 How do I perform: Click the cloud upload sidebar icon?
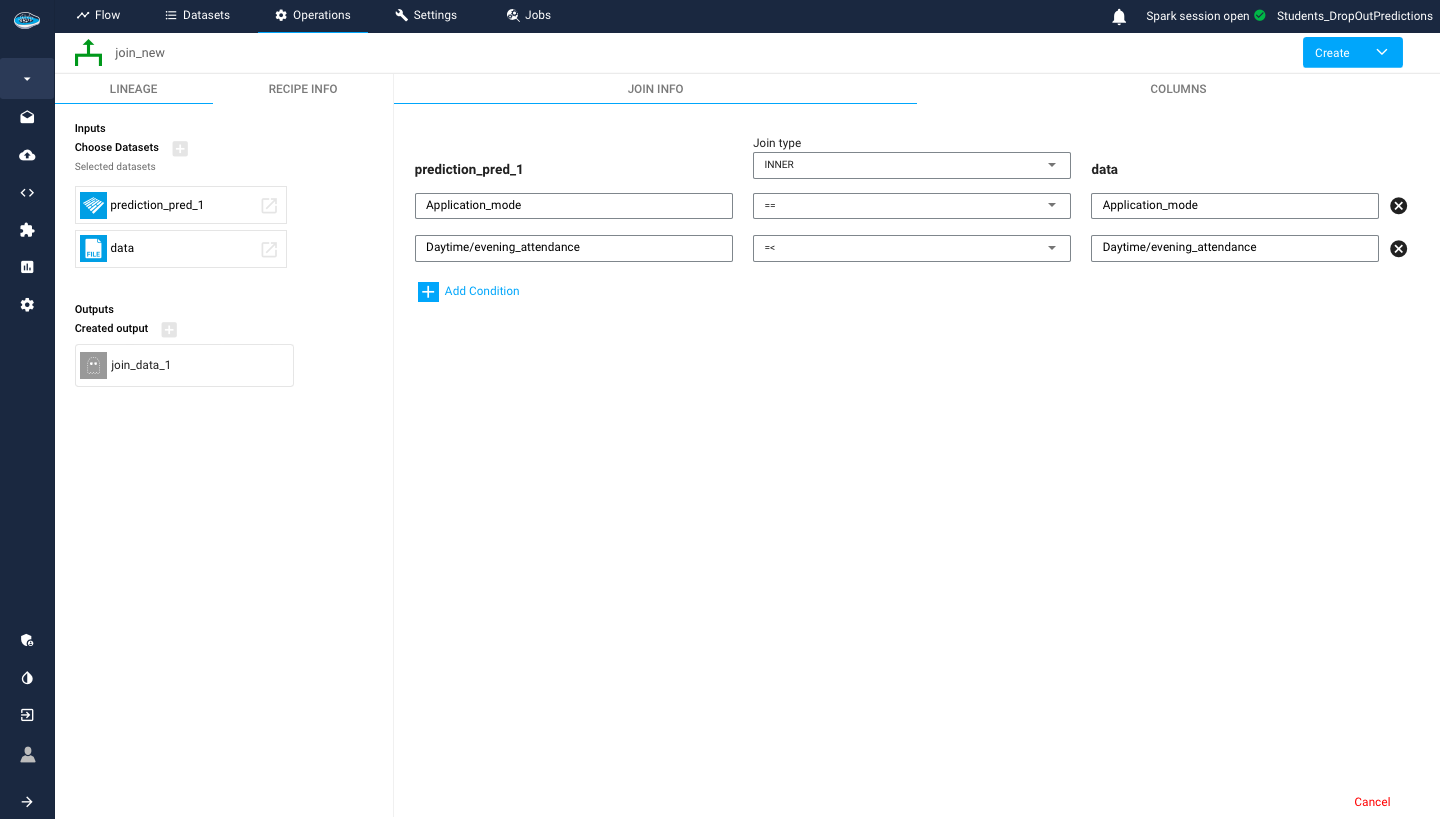pos(27,155)
